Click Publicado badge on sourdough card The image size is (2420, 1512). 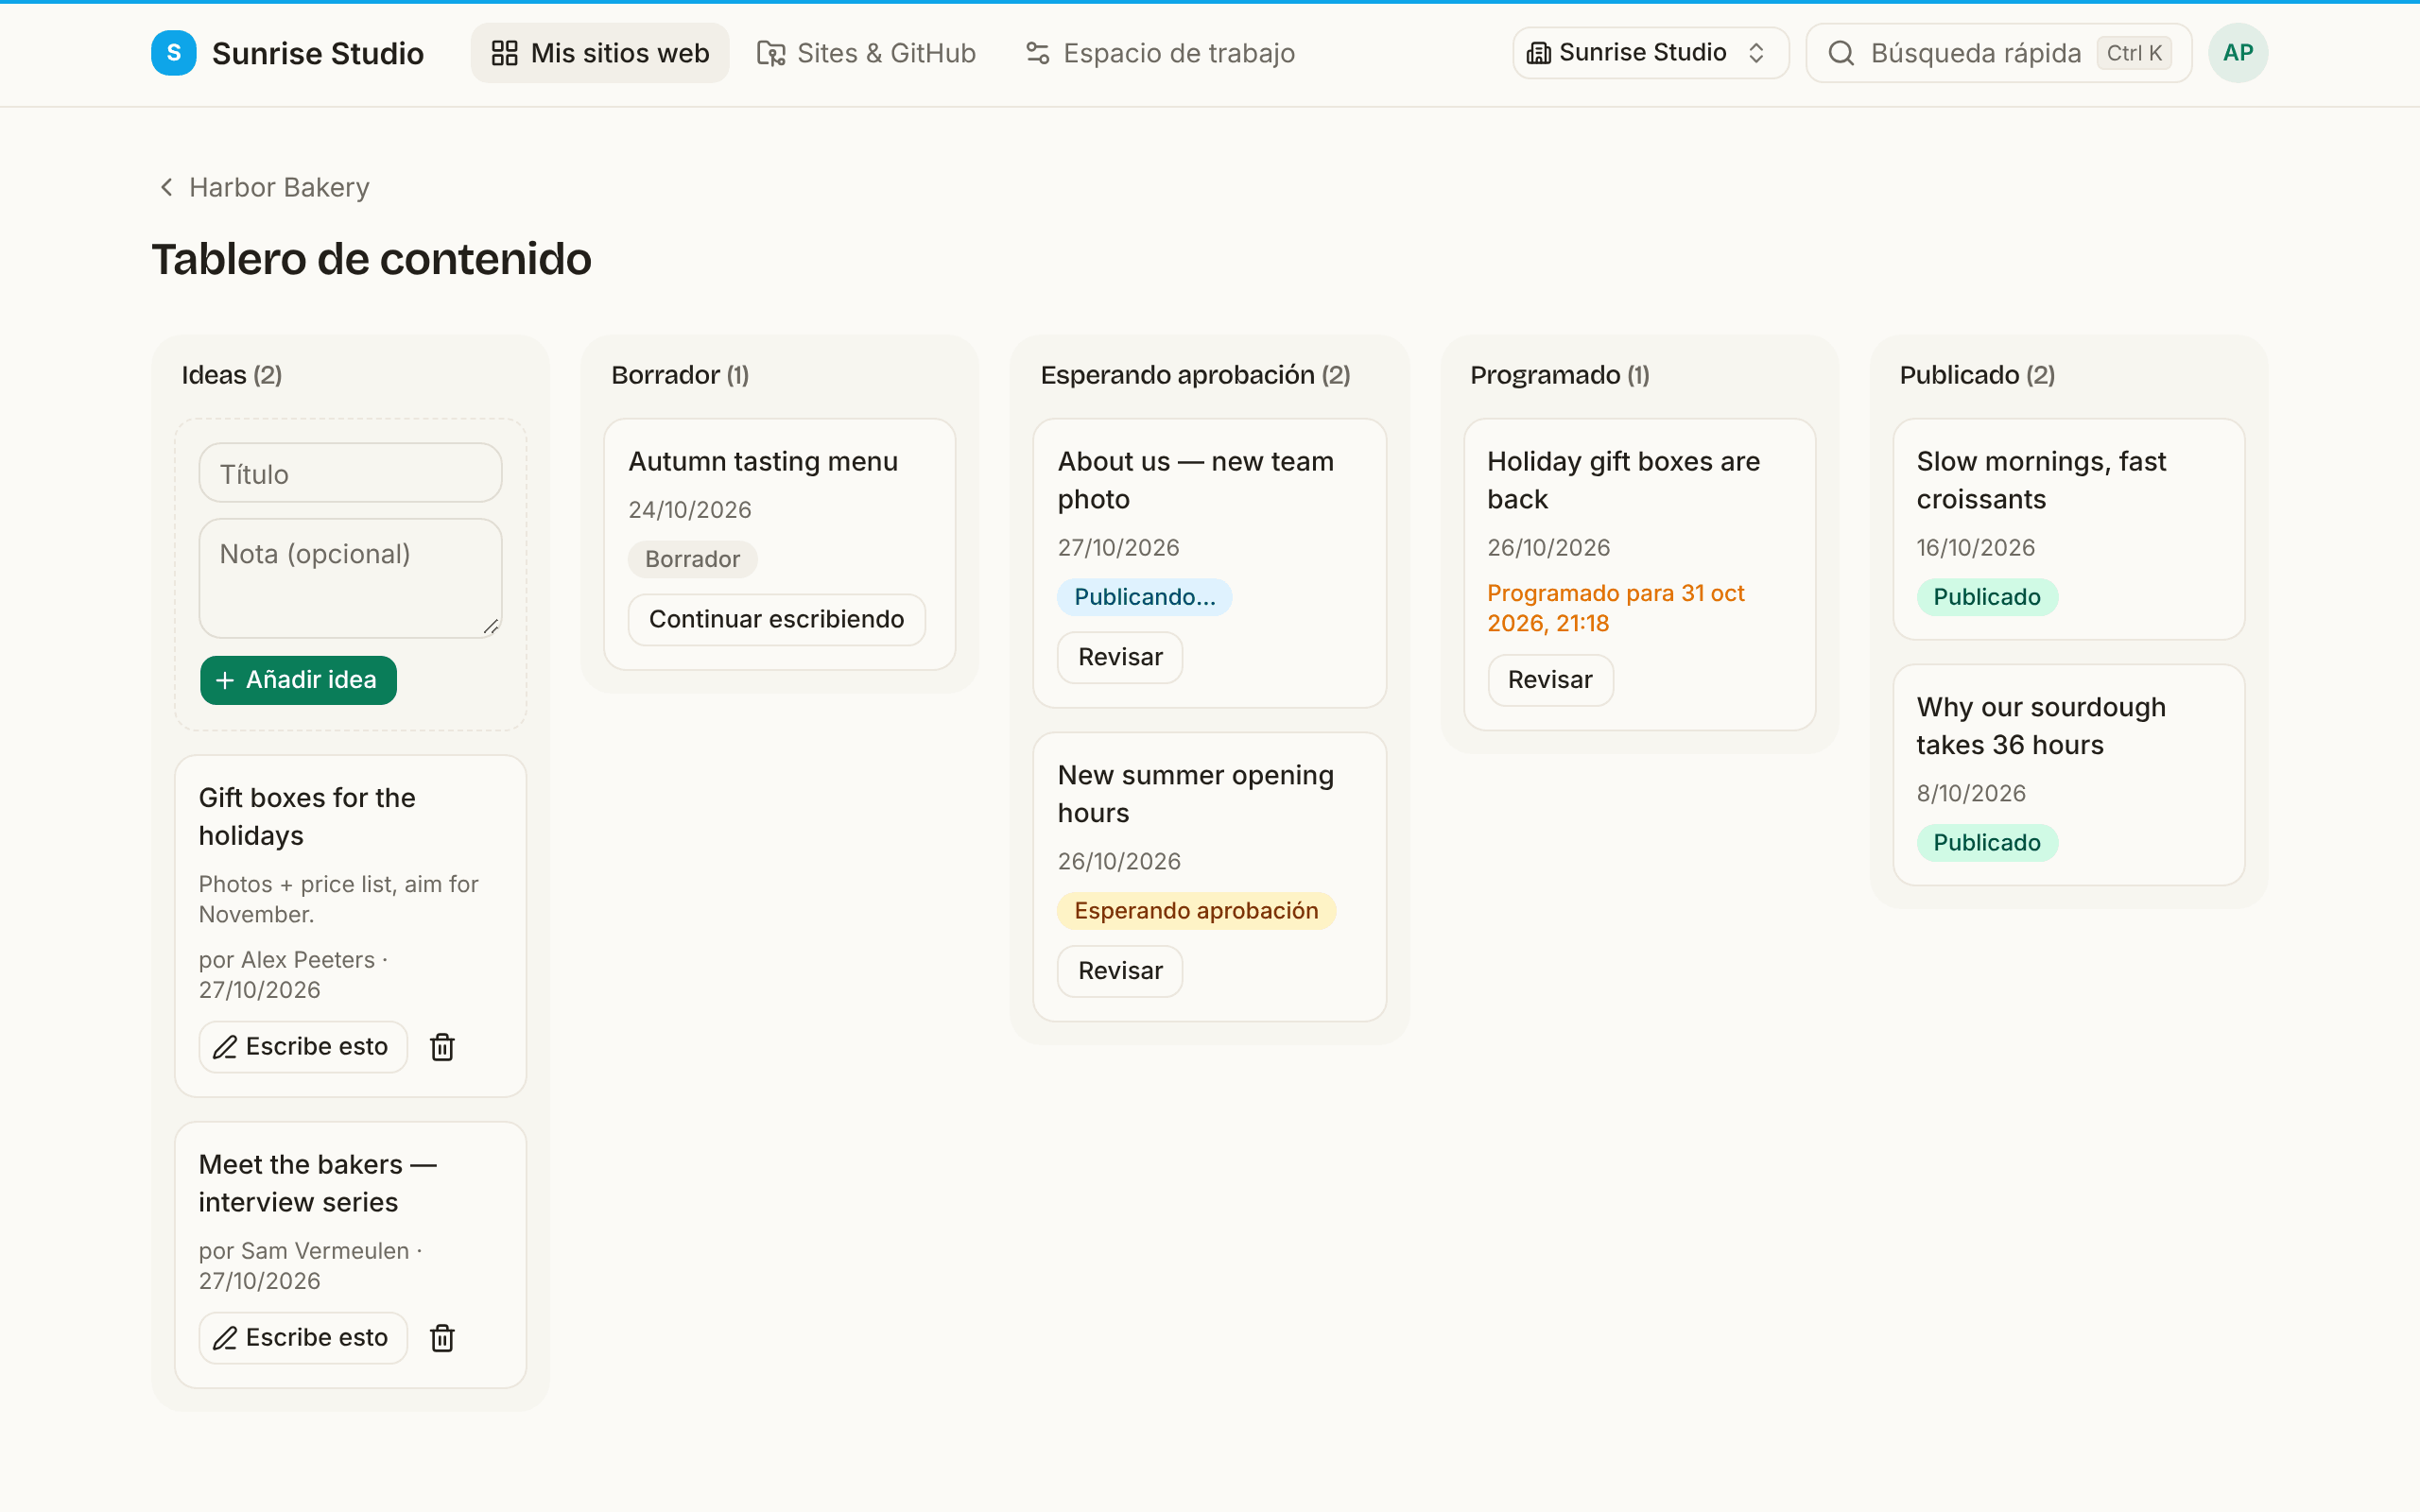coord(1986,843)
